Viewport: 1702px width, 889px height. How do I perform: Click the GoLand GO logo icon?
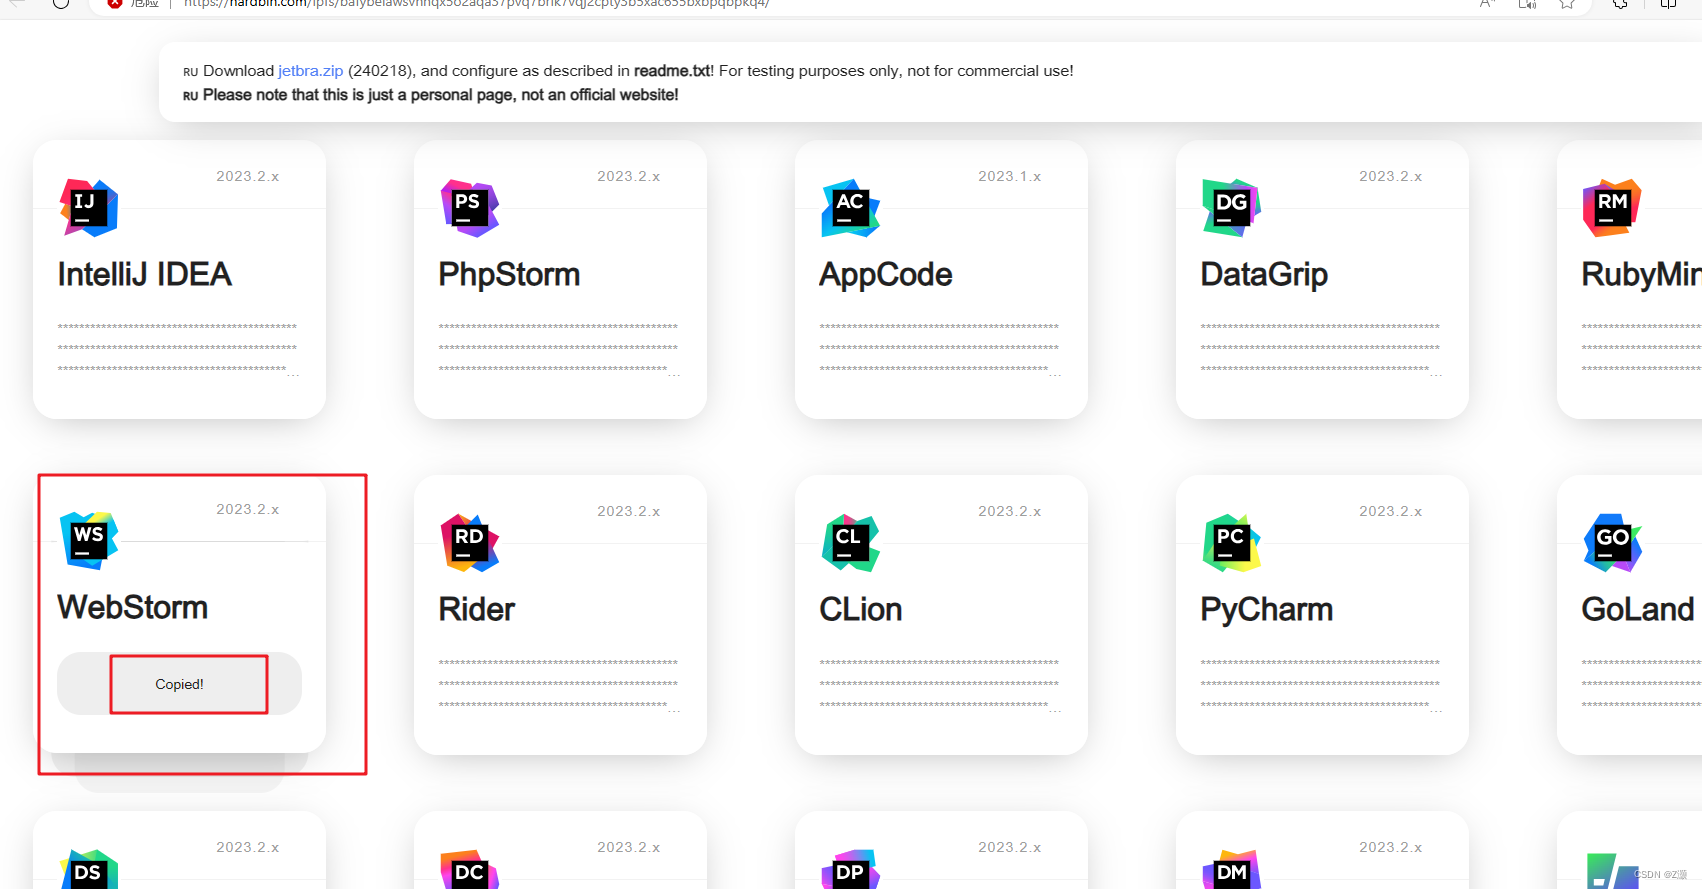[x=1612, y=543]
